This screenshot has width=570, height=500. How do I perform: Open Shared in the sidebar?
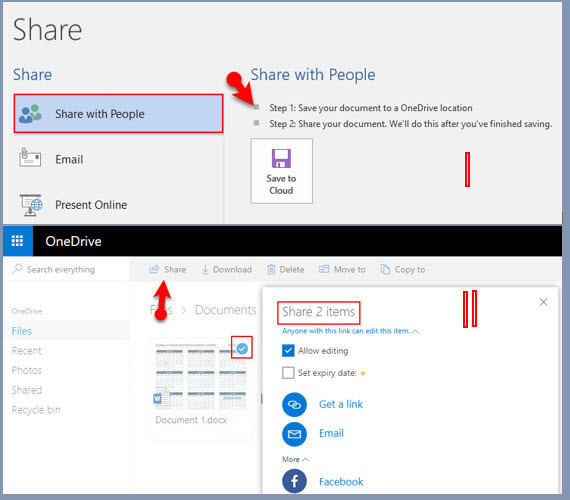27,390
